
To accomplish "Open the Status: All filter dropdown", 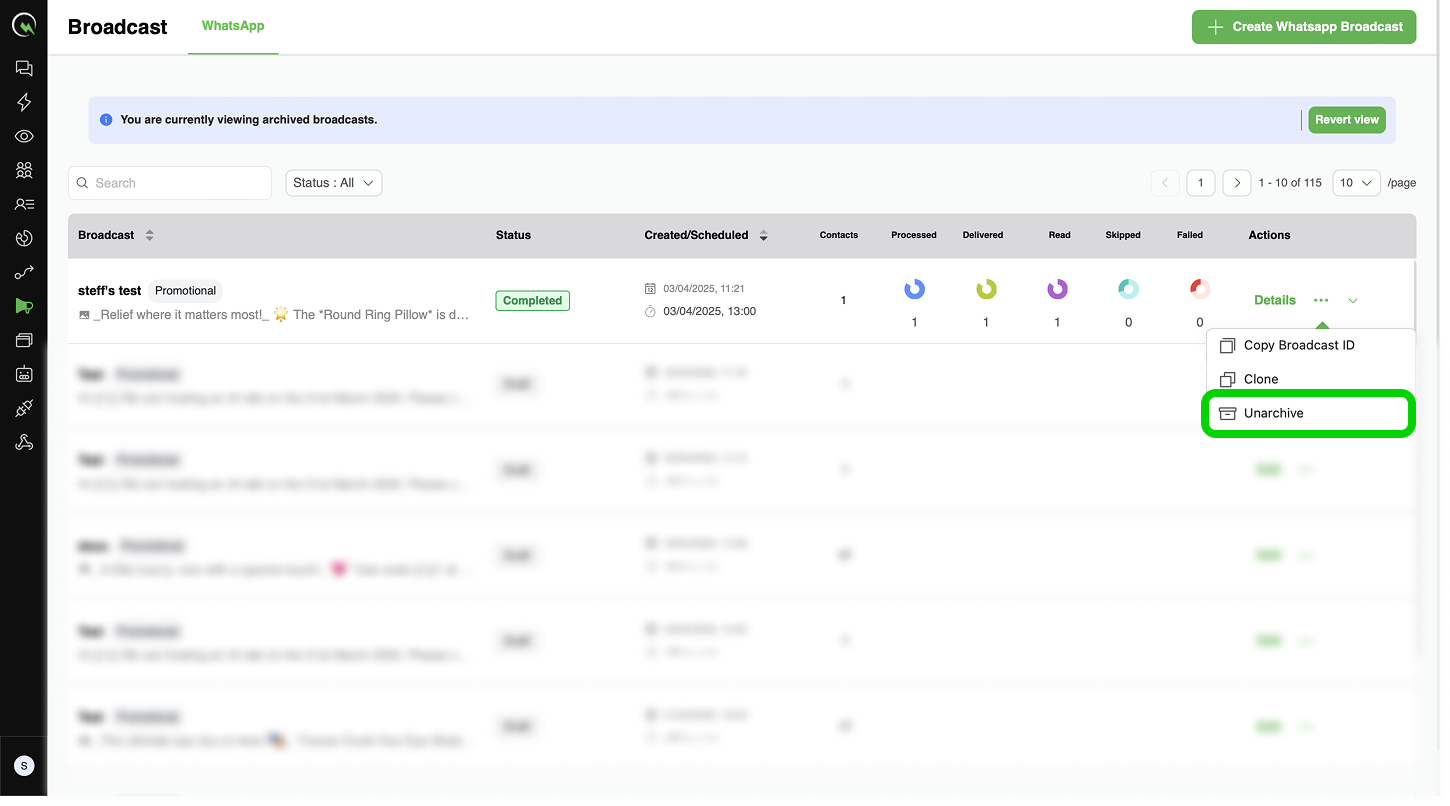I will (x=334, y=183).
